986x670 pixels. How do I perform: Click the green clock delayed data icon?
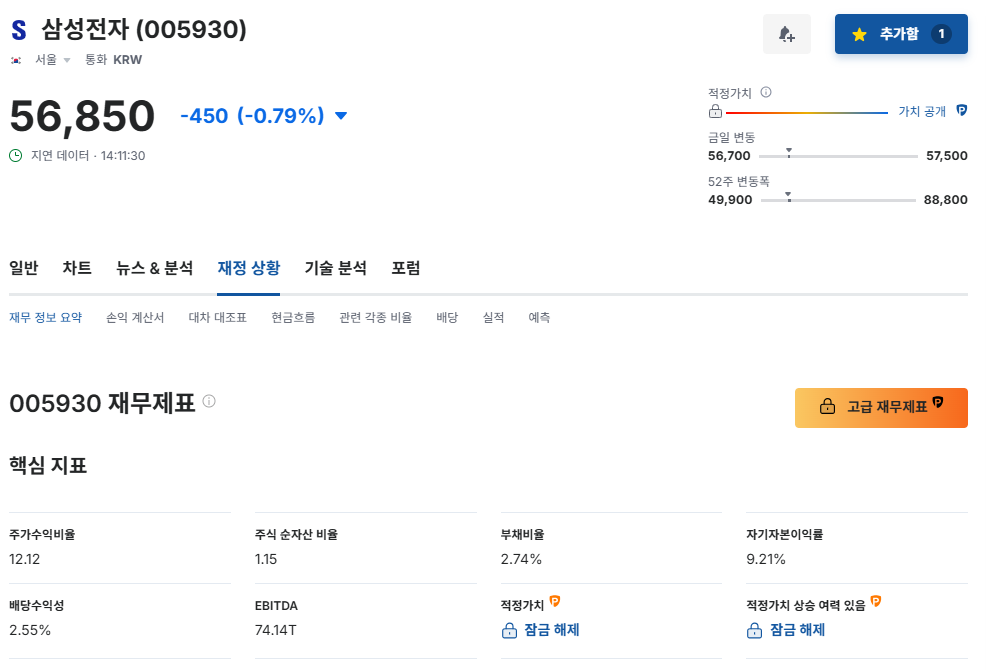click(x=16, y=155)
